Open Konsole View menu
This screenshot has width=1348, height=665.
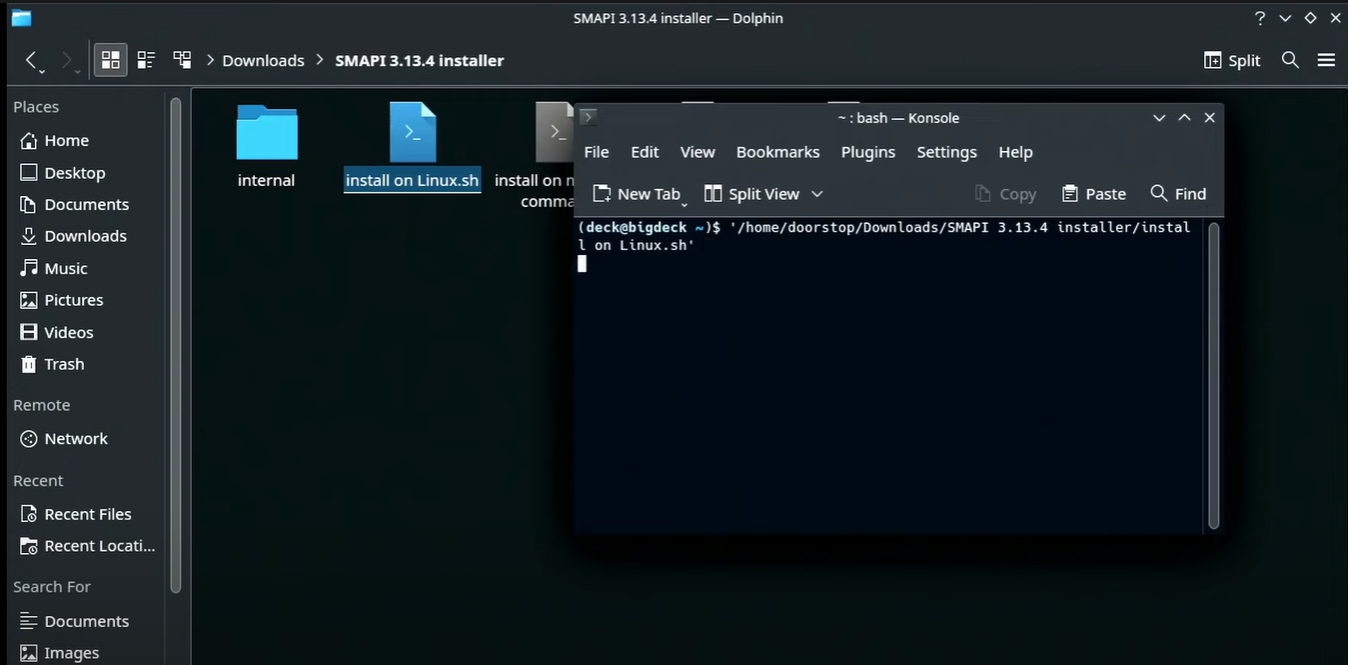coord(698,152)
